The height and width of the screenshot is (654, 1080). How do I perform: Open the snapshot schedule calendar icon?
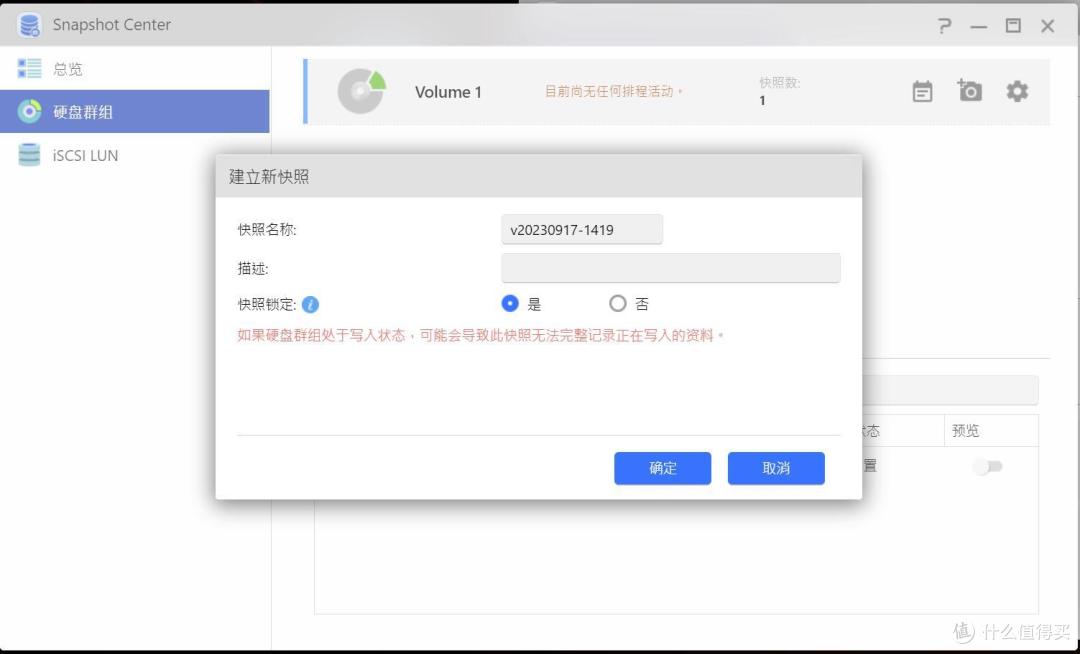tap(922, 92)
